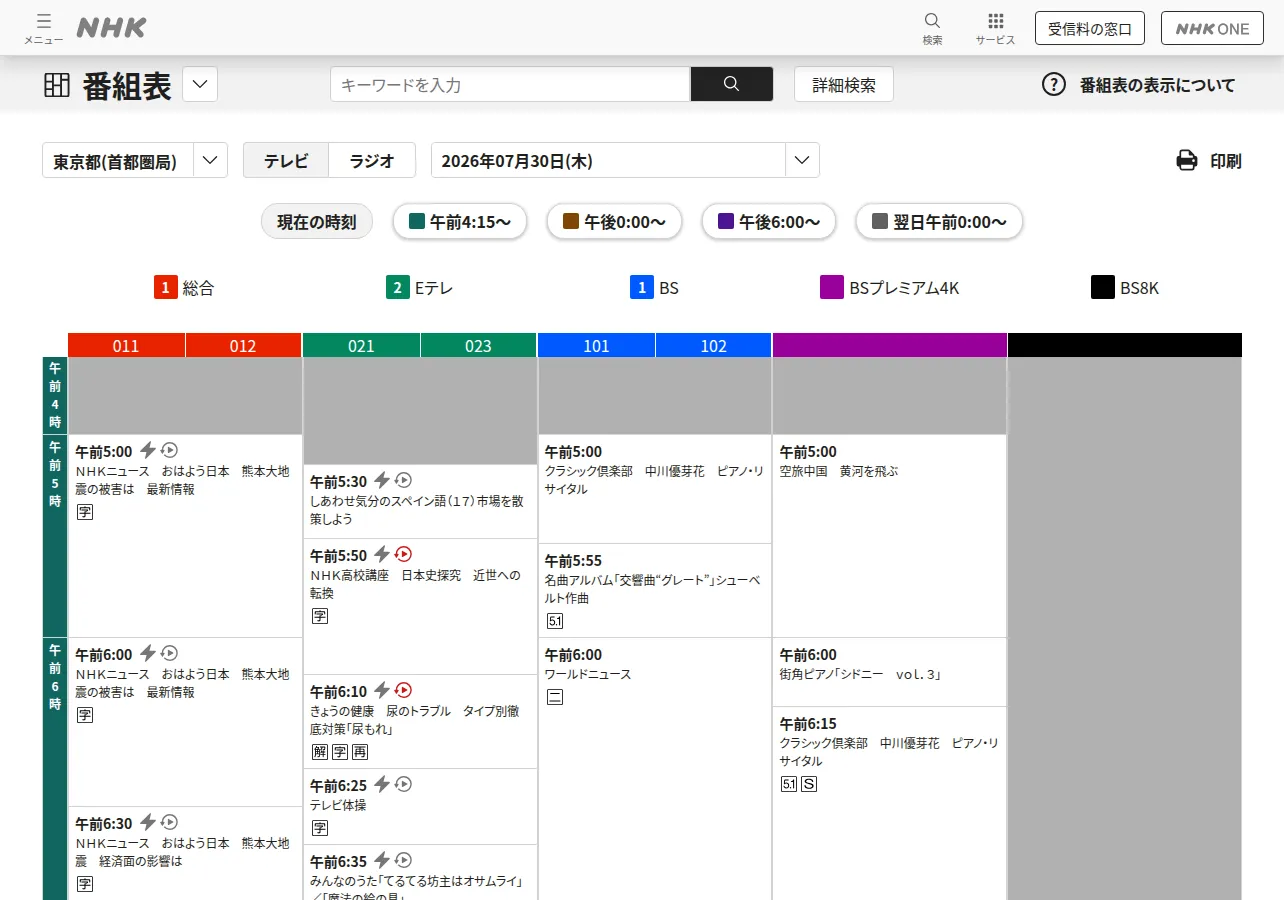Click lightning icon on 午前5:50 高校講座

(x=382, y=554)
